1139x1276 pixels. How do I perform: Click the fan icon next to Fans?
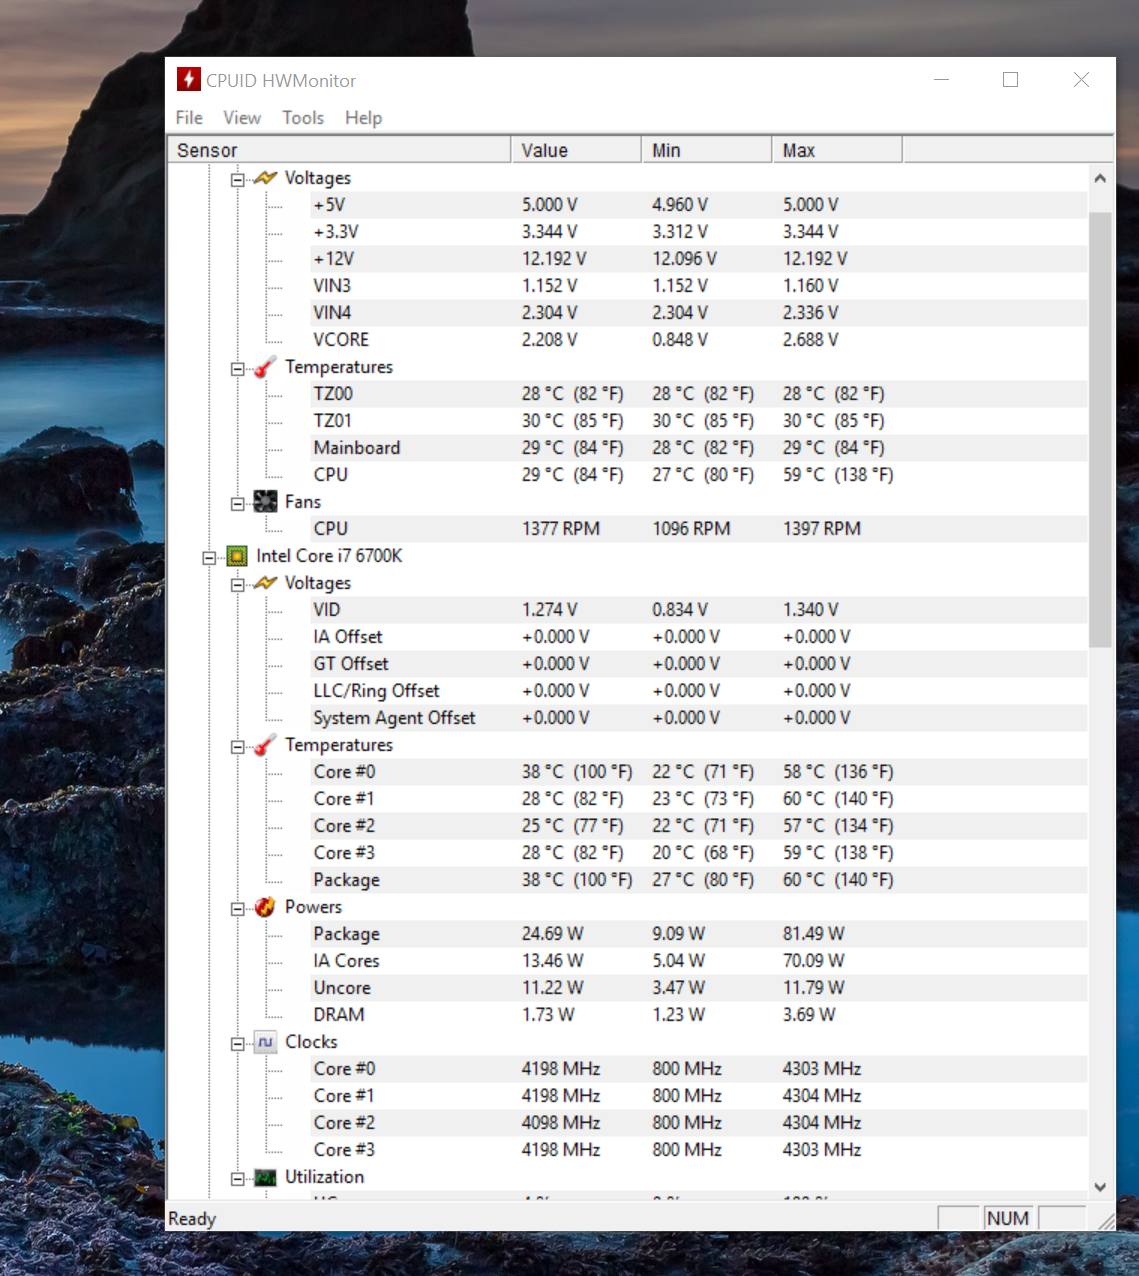coord(265,501)
